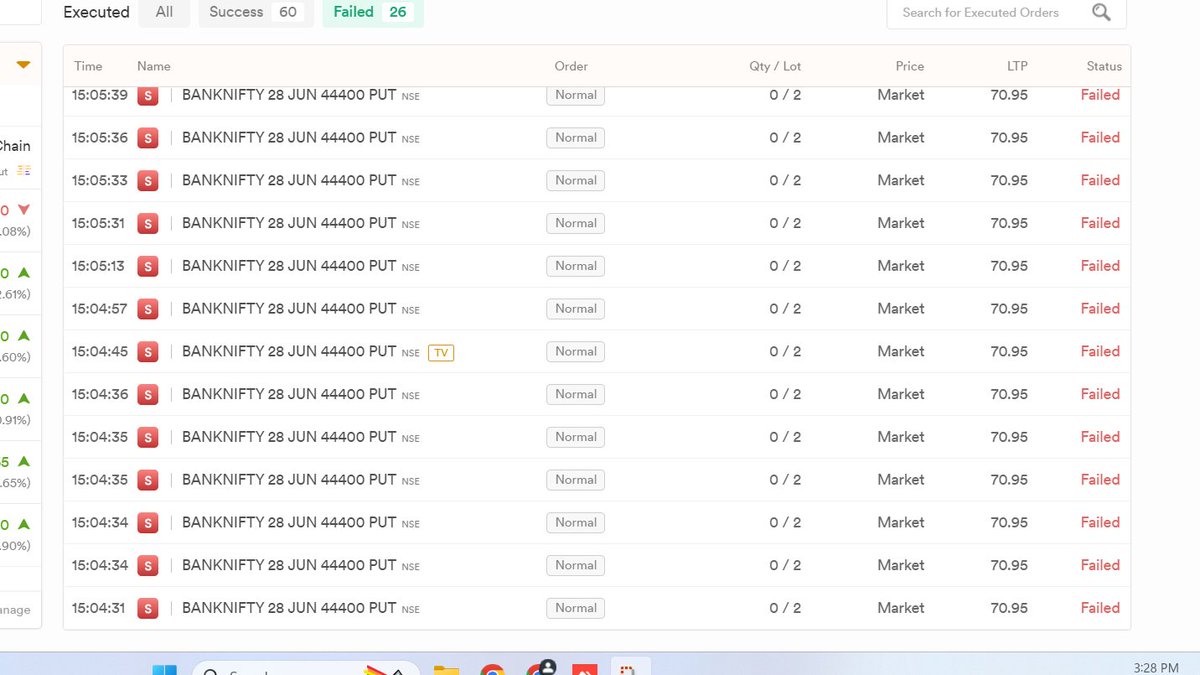Click the Normal order tag on 15:04:57 row
The image size is (1200, 675).
[576, 309]
